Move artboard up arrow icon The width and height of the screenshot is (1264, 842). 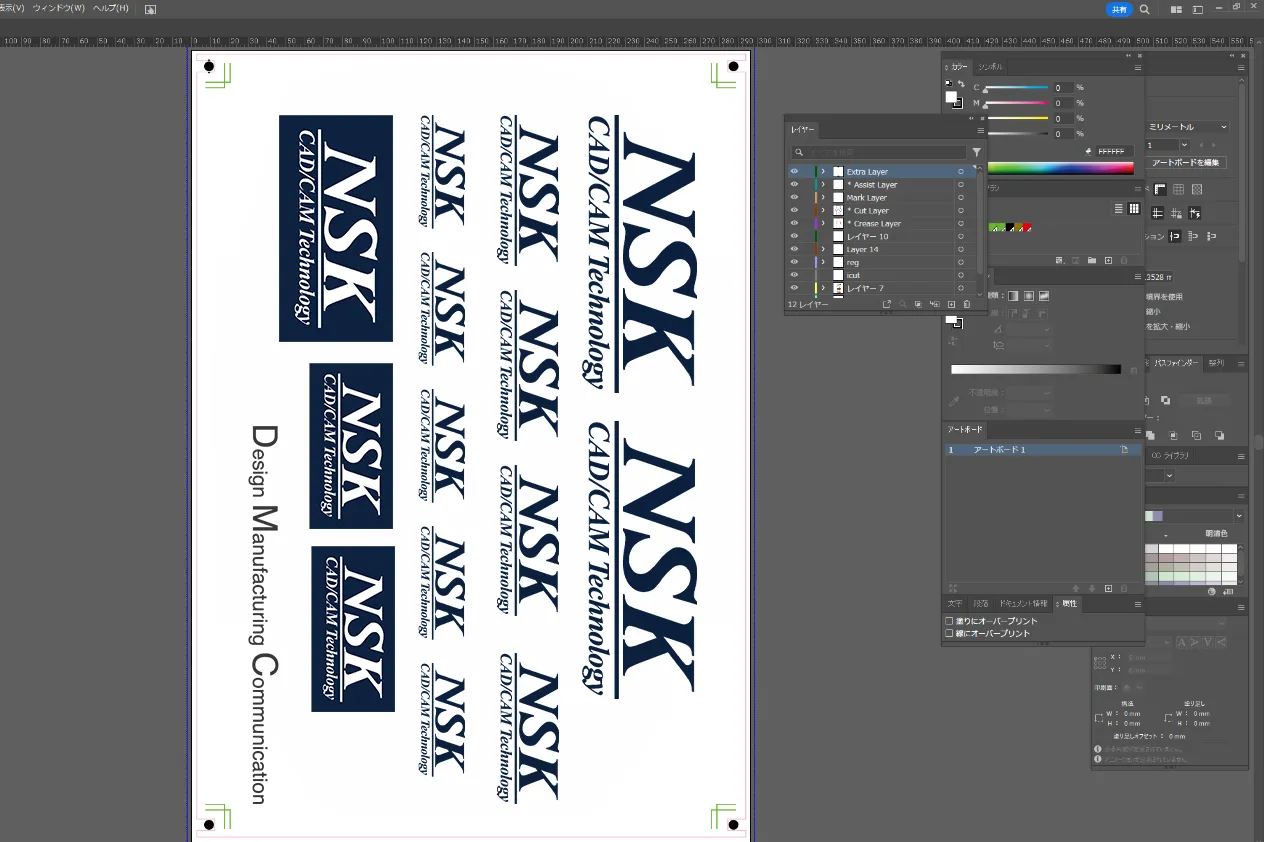[1076, 588]
